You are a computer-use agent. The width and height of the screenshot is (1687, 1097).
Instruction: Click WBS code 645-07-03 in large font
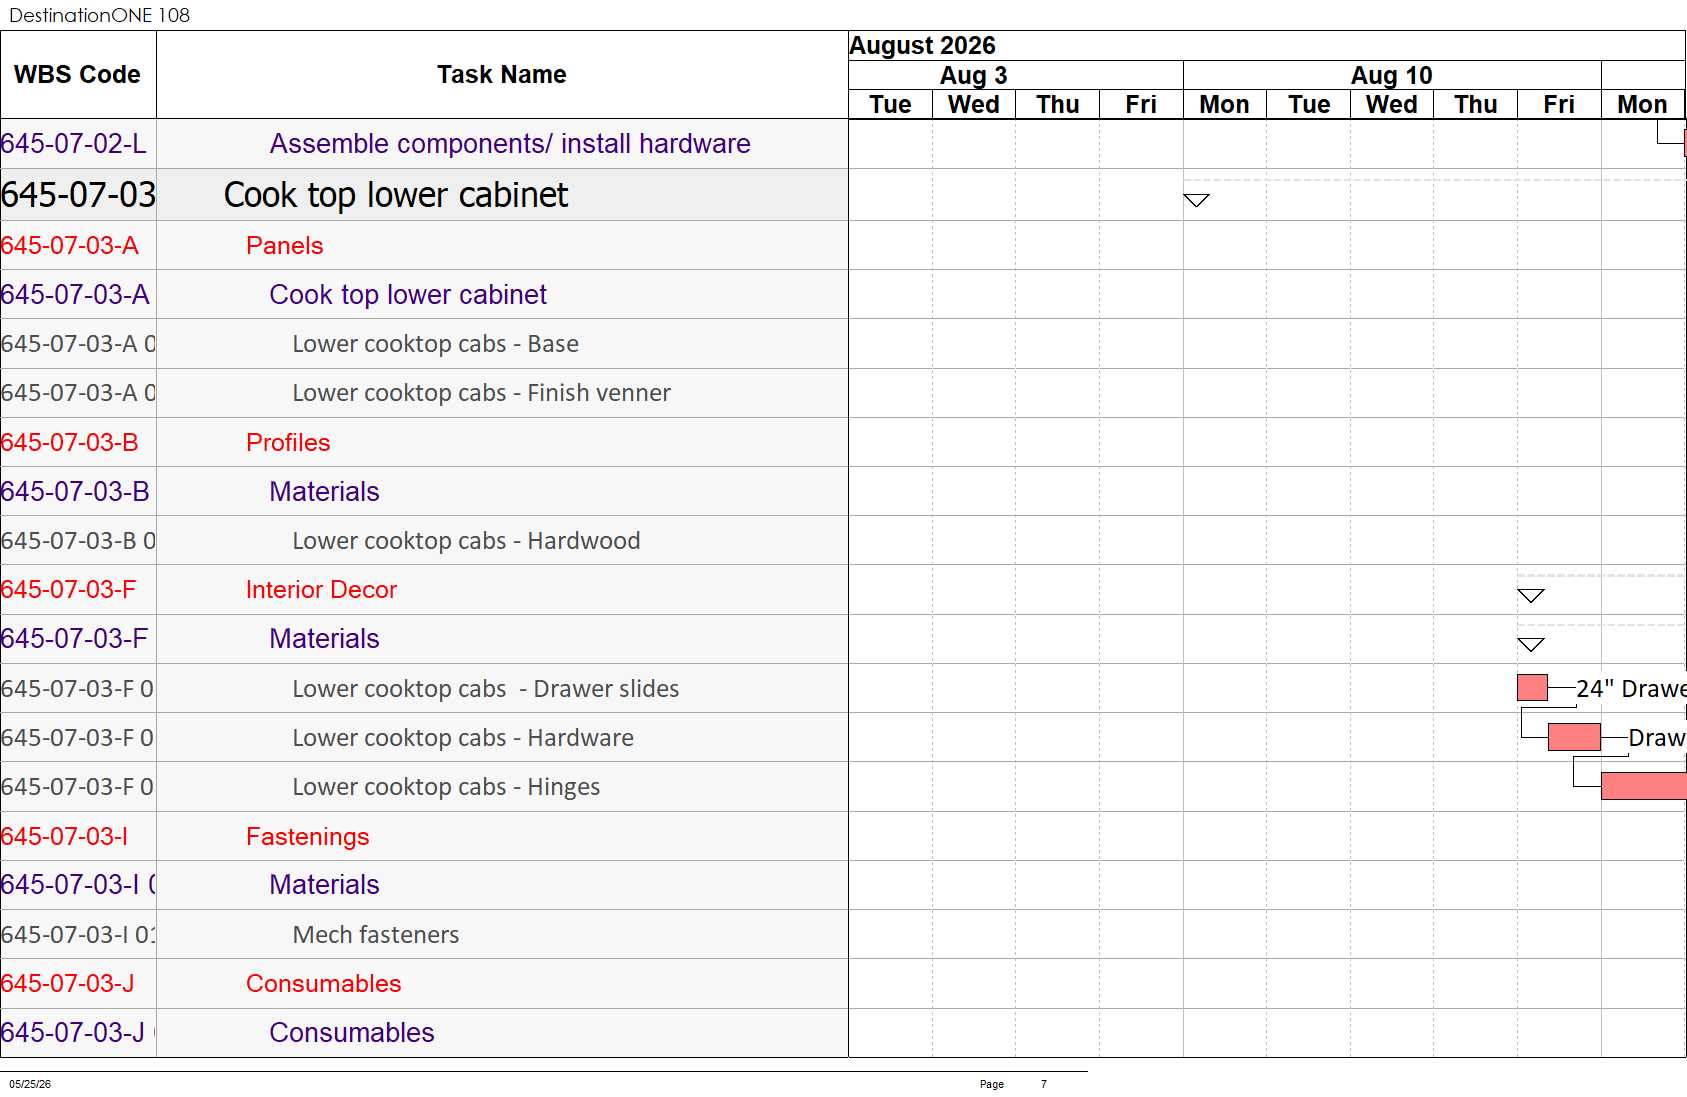[x=78, y=195]
